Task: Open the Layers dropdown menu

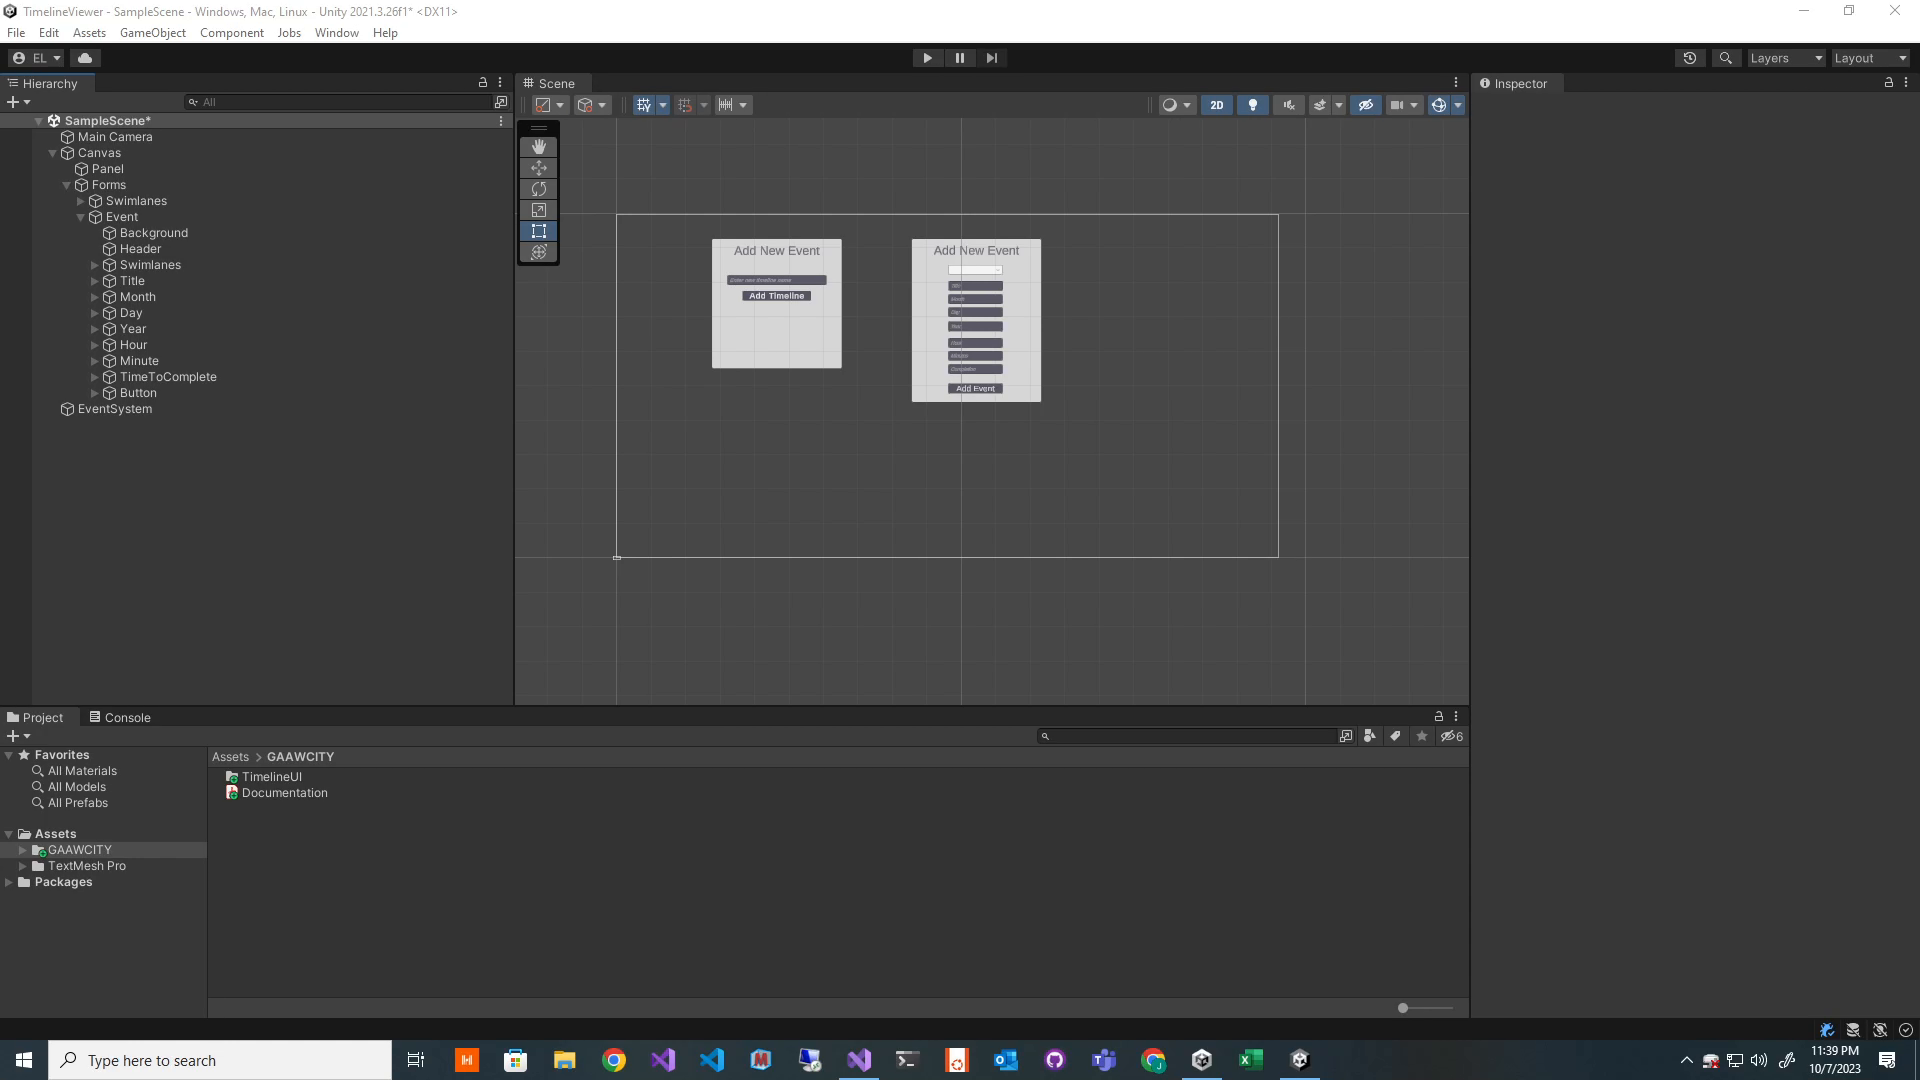Action: (x=1787, y=57)
